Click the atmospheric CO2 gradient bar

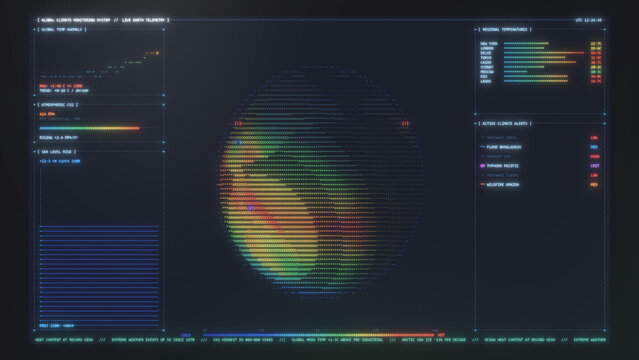tap(90, 128)
